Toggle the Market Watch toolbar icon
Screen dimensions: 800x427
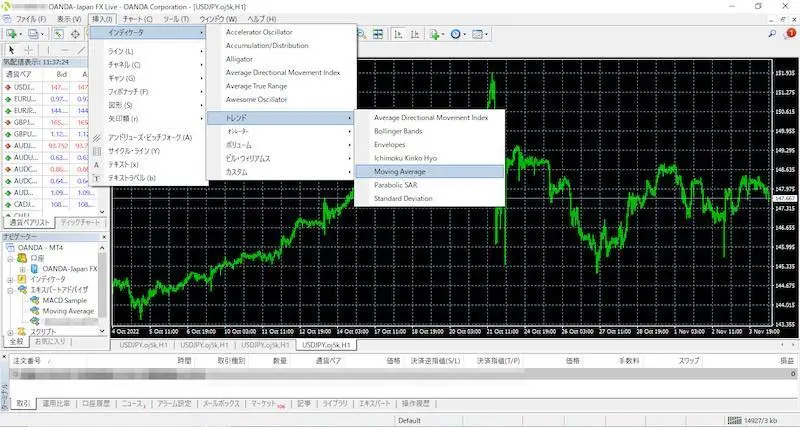coord(59,34)
